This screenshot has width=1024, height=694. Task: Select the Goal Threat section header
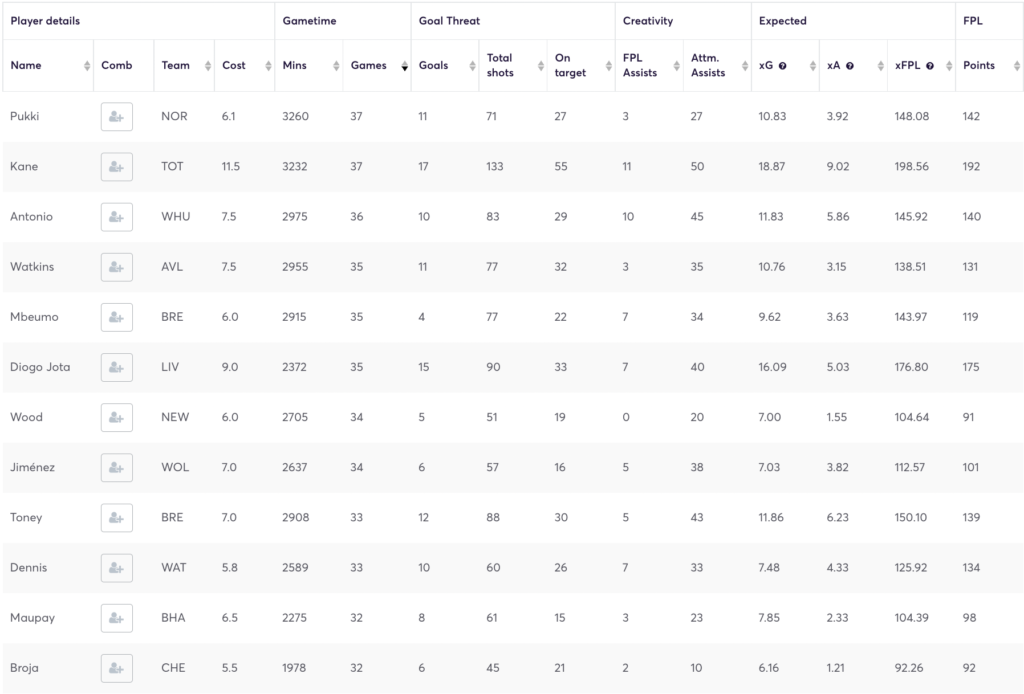point(447,20)
